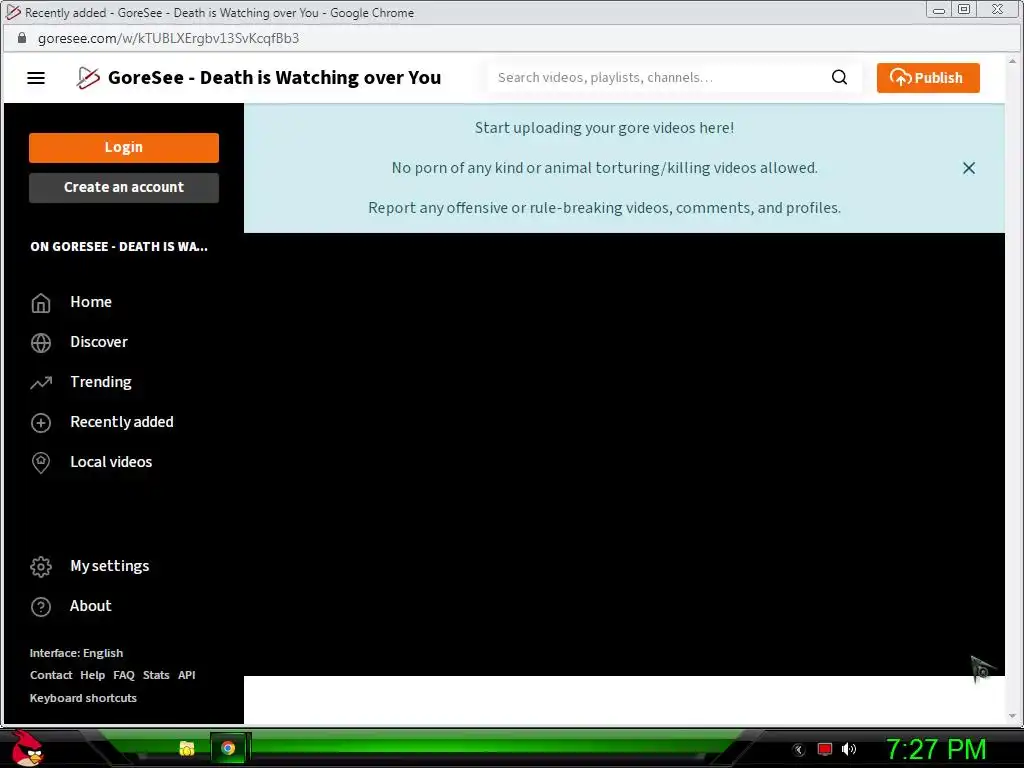The width and height of the screenshot is (1024, 768).
Task: Open Local videos menu item
Action: [x=111, y=462]
